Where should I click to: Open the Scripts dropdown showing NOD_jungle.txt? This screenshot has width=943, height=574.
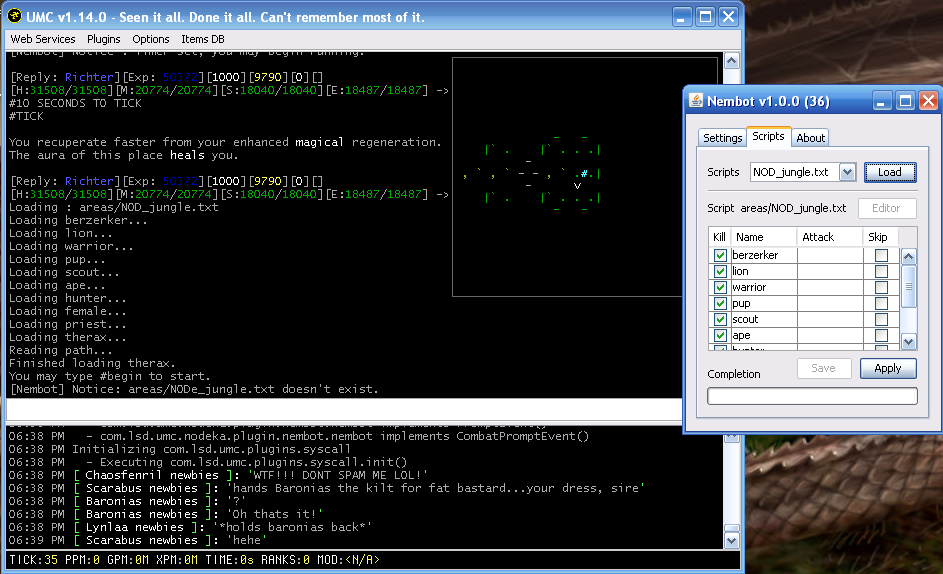pos(848,172)
